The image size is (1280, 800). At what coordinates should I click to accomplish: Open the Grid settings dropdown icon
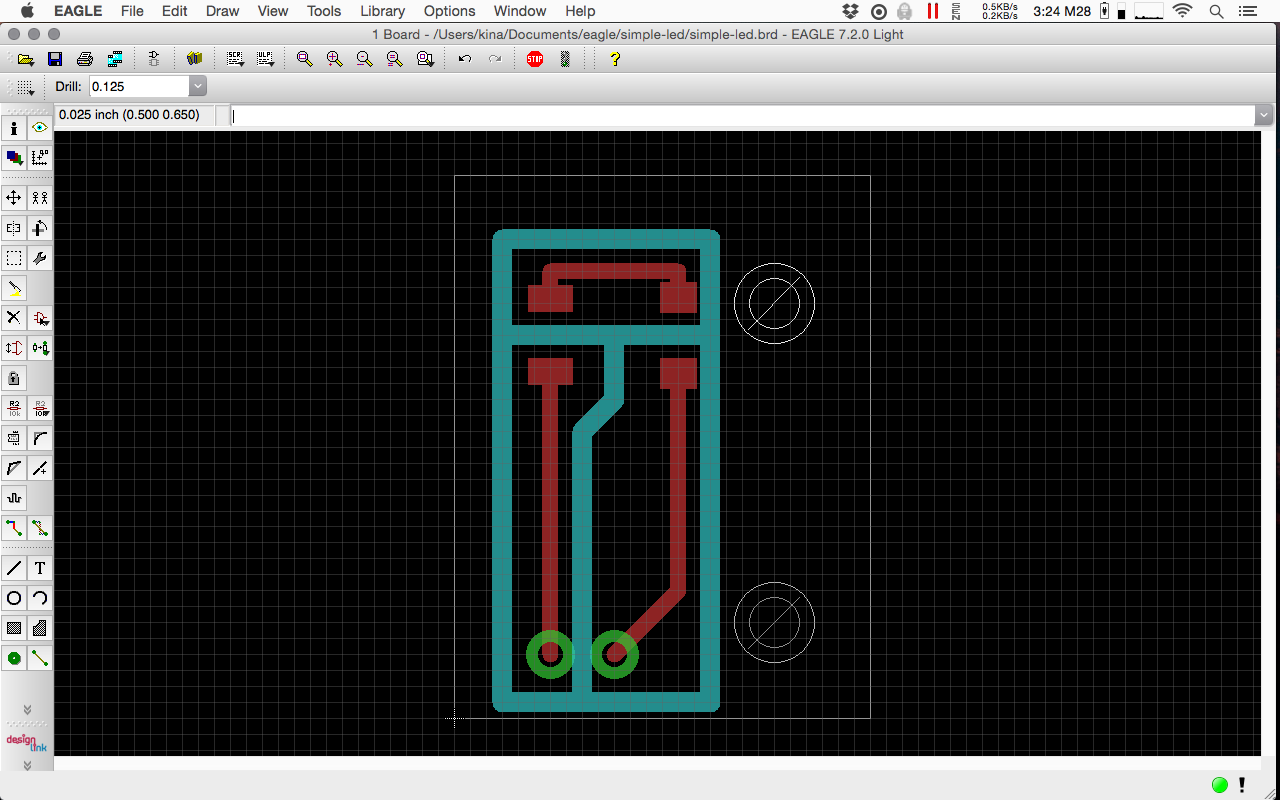(x=27, y=87)
